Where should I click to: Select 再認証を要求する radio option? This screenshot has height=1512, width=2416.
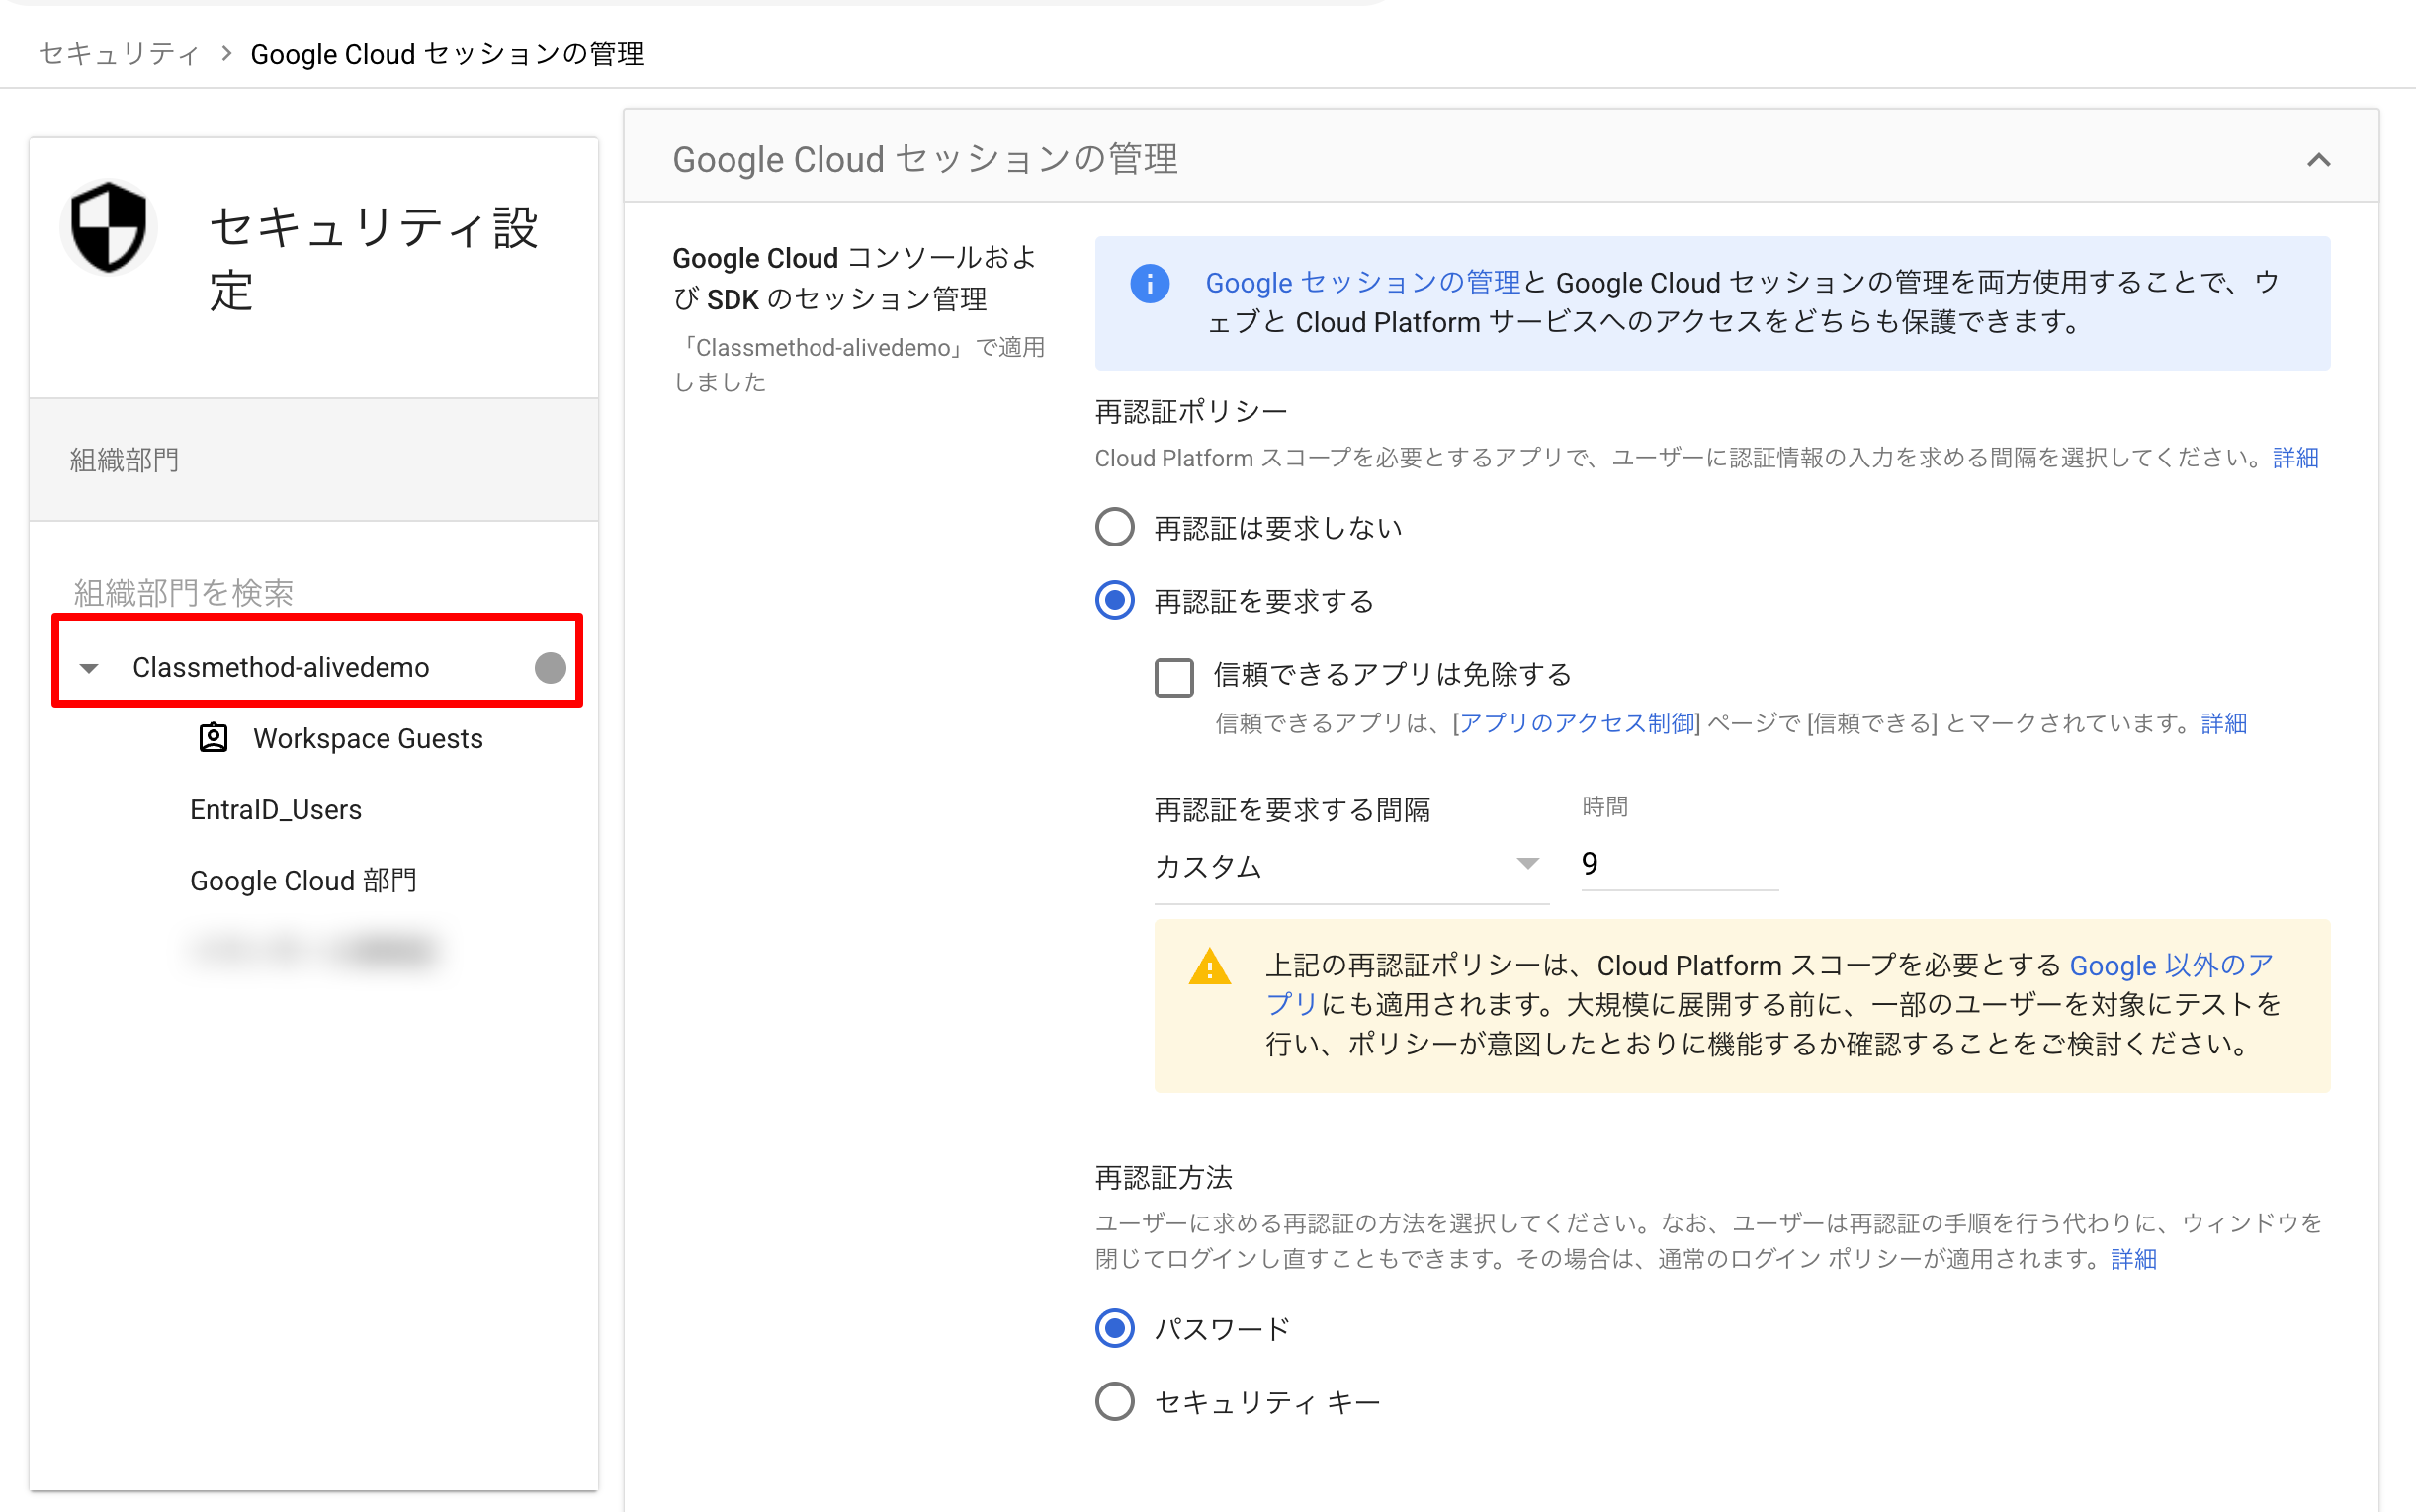pos(1114,601)
